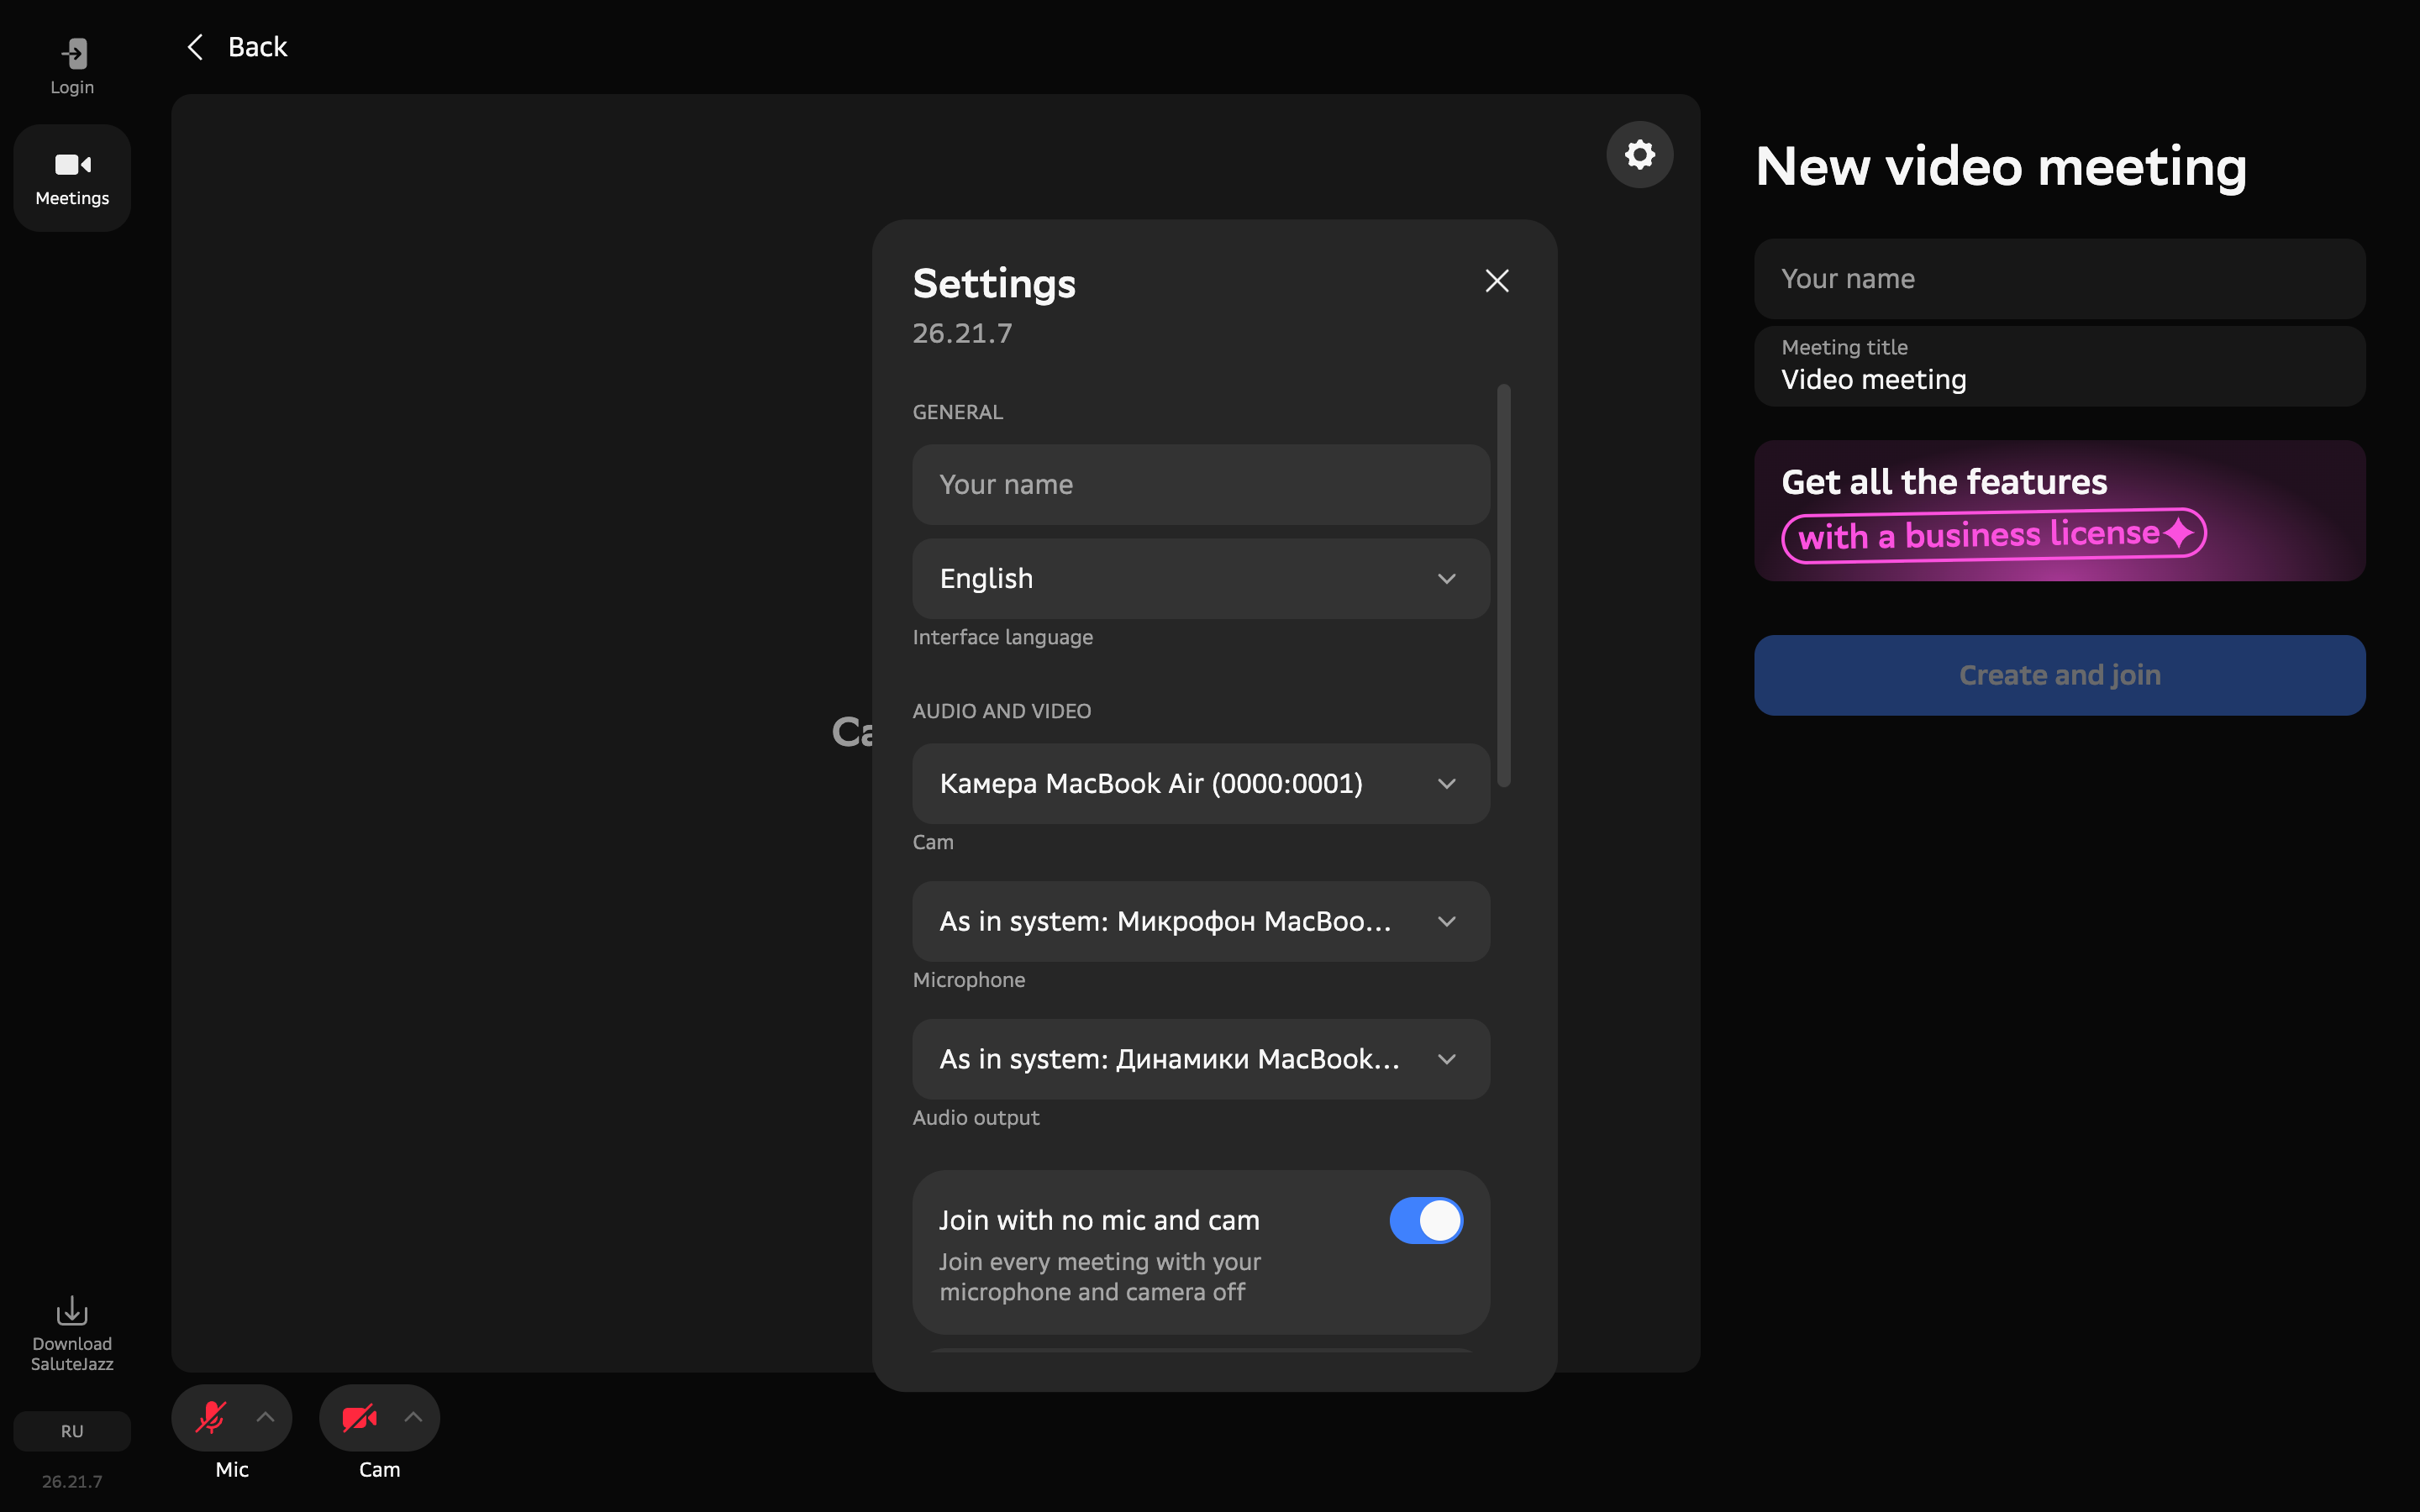Edit the Meeting title field
Viewport: 2420px width, 1512px height.
pyautogui.click(x=2059, y=366)
